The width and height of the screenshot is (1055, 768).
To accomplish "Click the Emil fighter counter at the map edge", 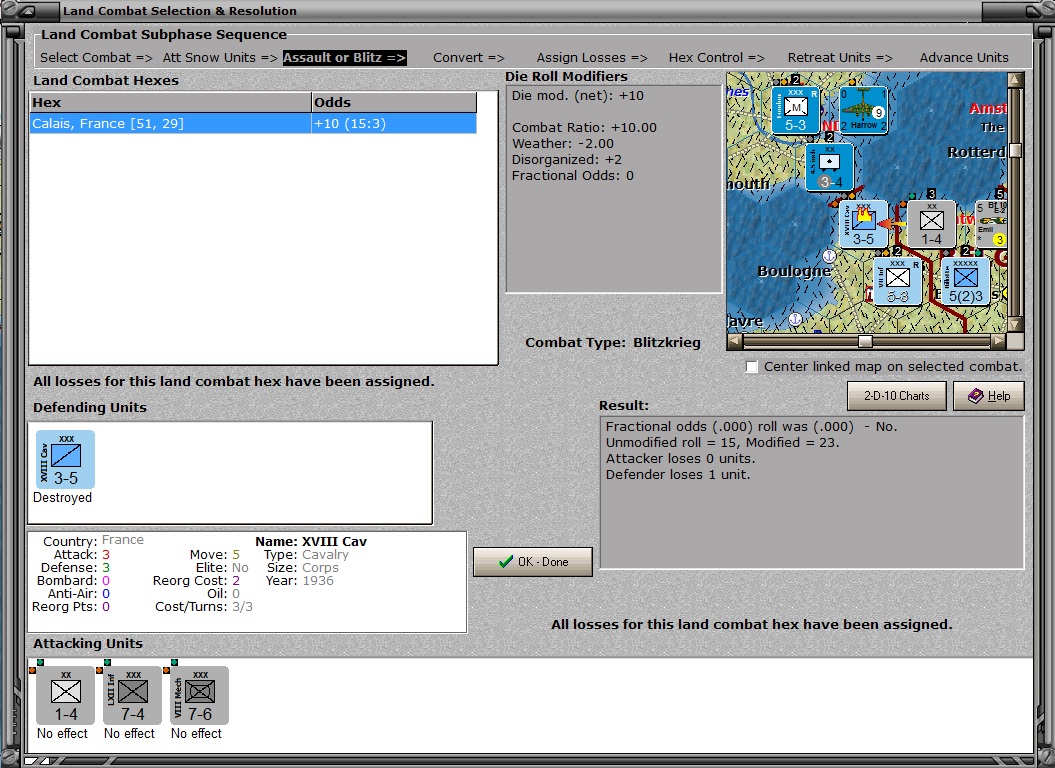I will click(992, 224).
